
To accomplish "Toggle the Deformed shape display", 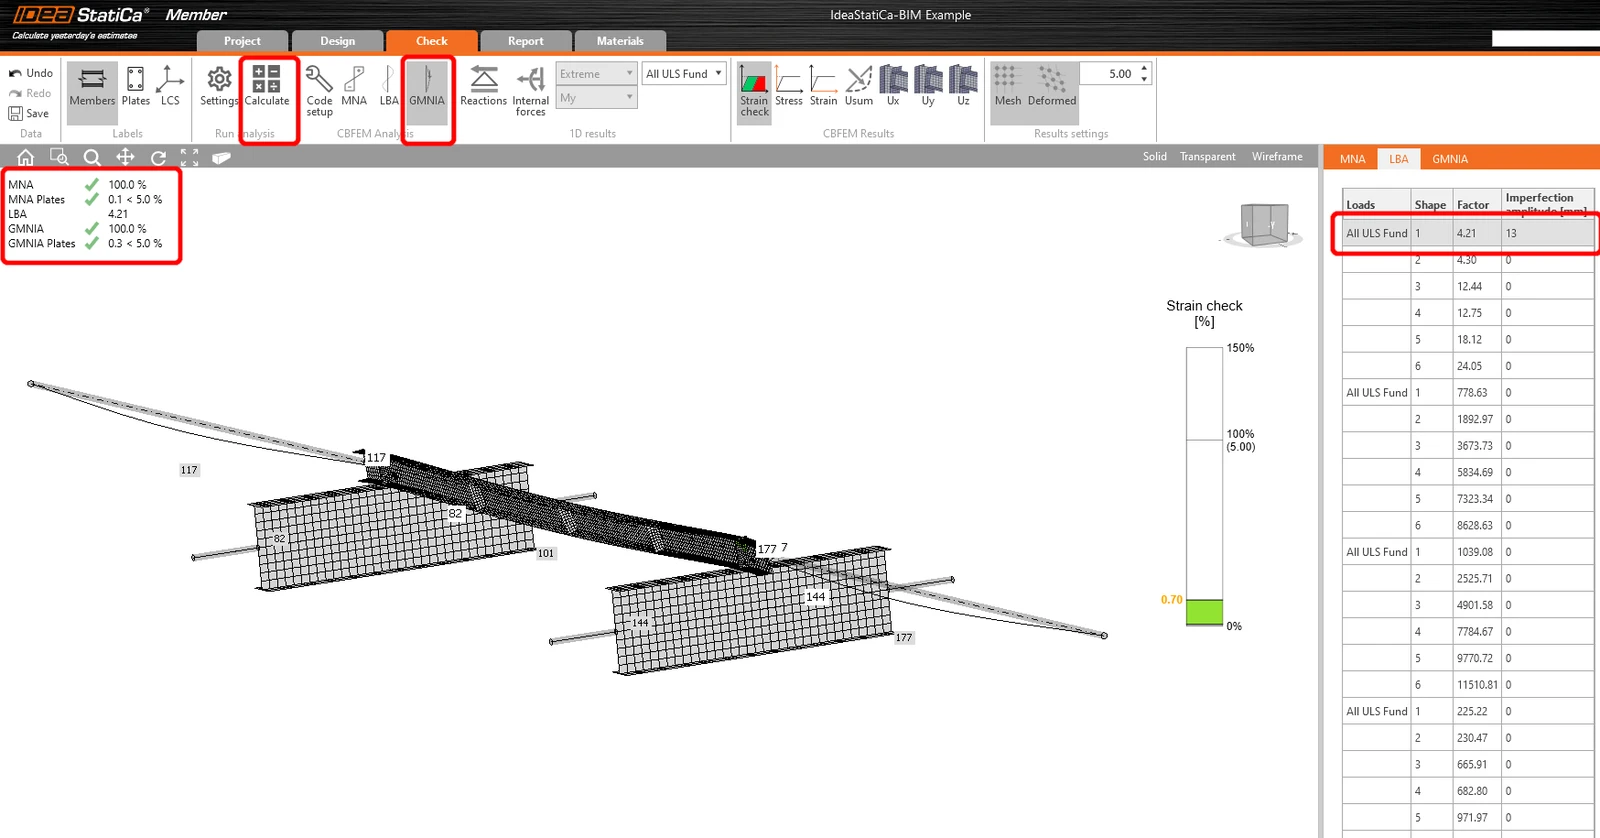I will pos(1052,87).
